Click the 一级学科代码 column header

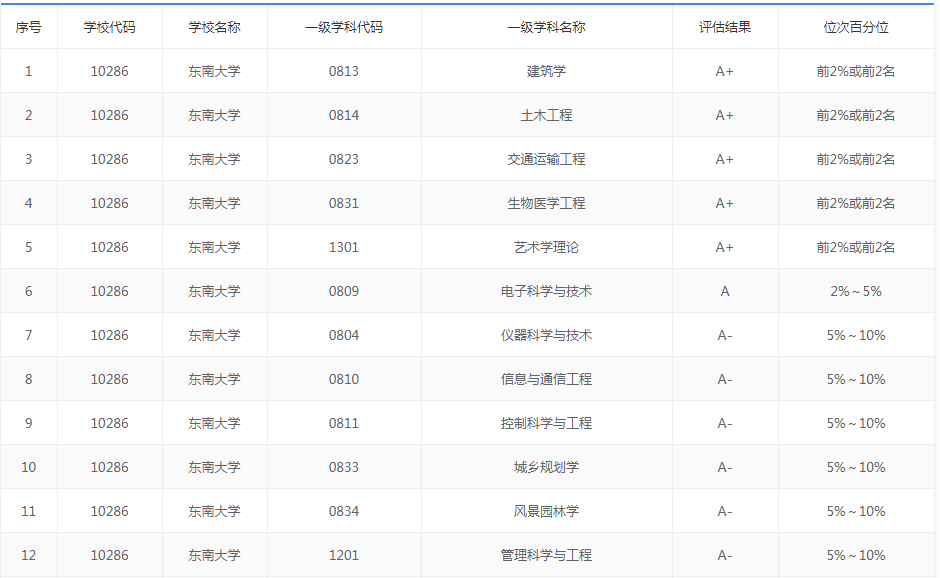[343, 27]
